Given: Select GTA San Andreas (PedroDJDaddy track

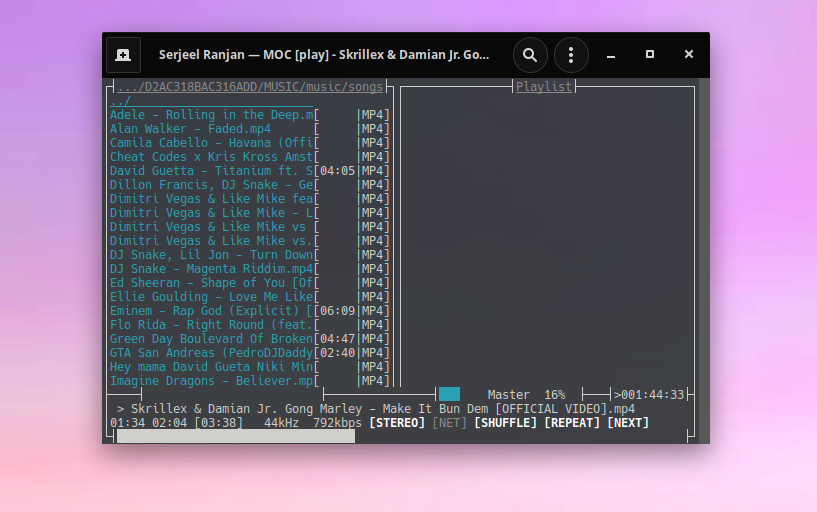Looking at the screenshot, I should [212, 353].
